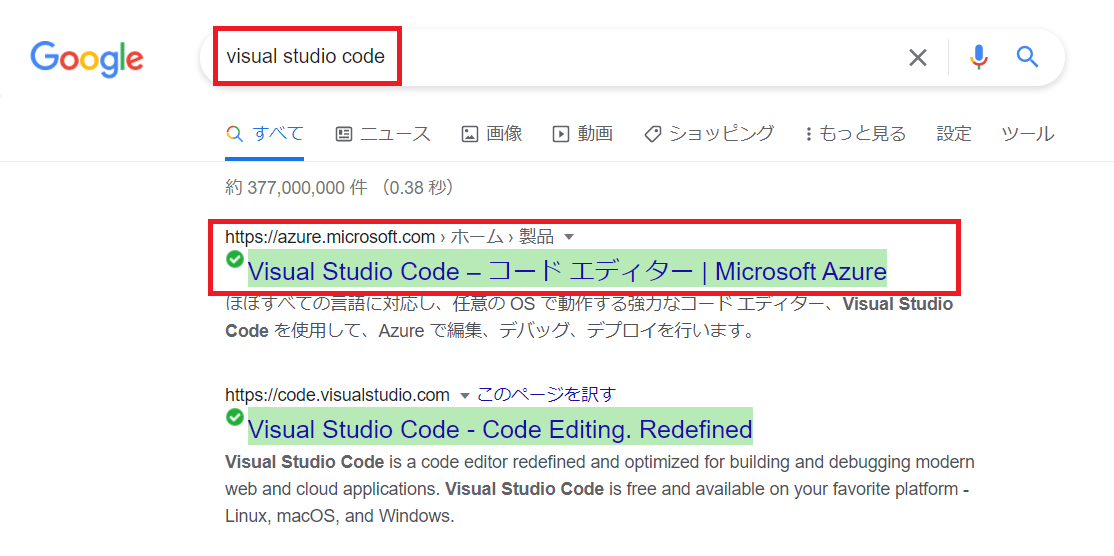Click the news icon in the ニュース tab

tap(344, 133)
